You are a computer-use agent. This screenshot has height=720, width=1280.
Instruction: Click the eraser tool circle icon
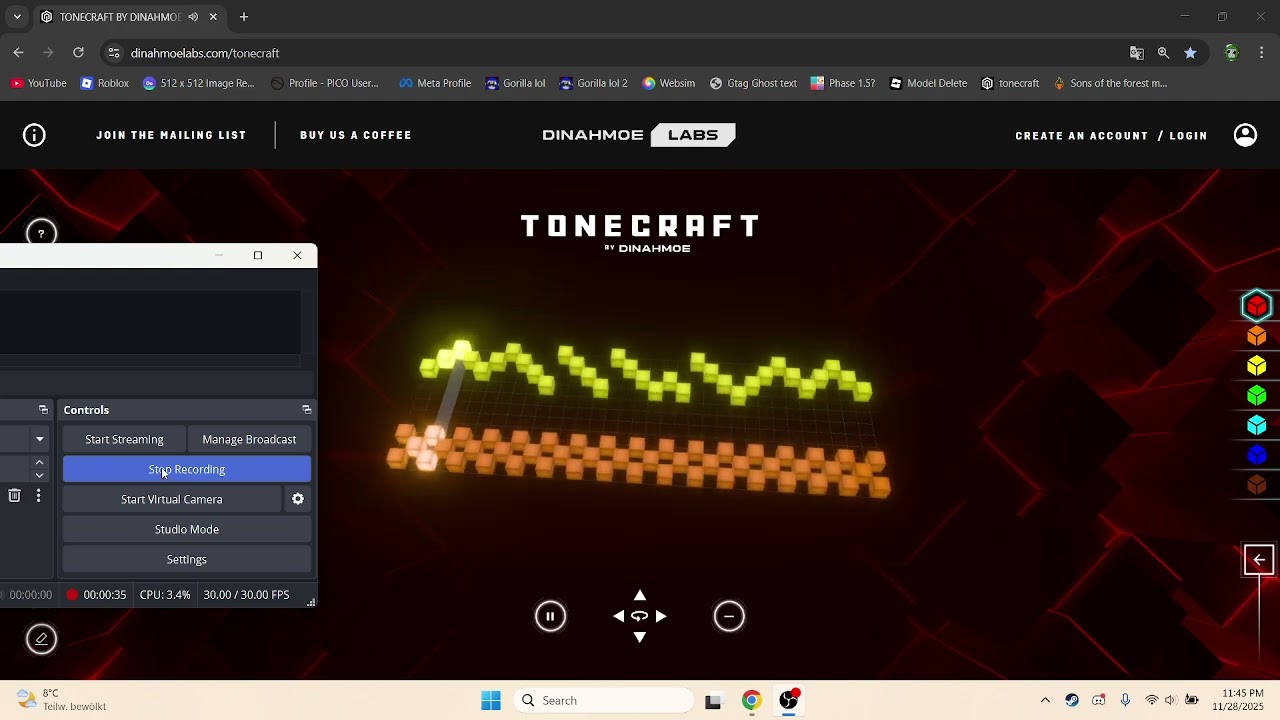(x=41, y=639)
